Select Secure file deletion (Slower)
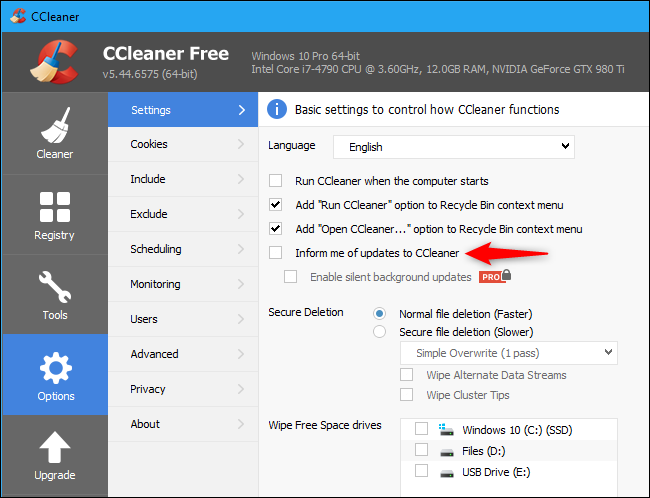 click(x=379, y=332)
